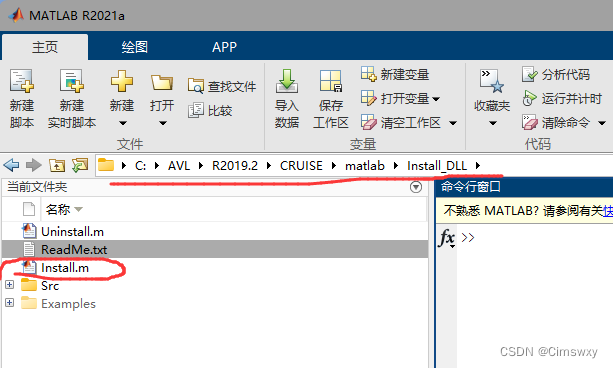Expand path arrow after Install_DLL
Screen dimensions: 613x368
tap(478, 165)
